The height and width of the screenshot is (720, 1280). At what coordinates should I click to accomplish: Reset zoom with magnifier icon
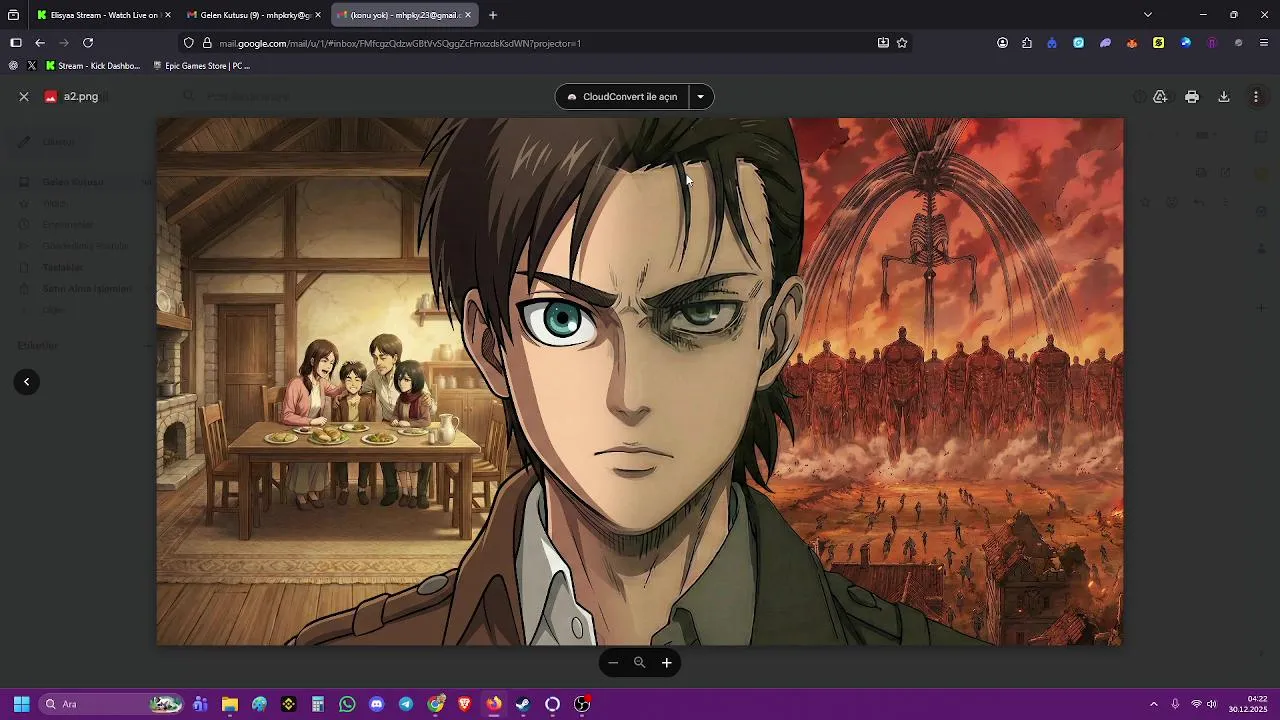coord(640,663)
